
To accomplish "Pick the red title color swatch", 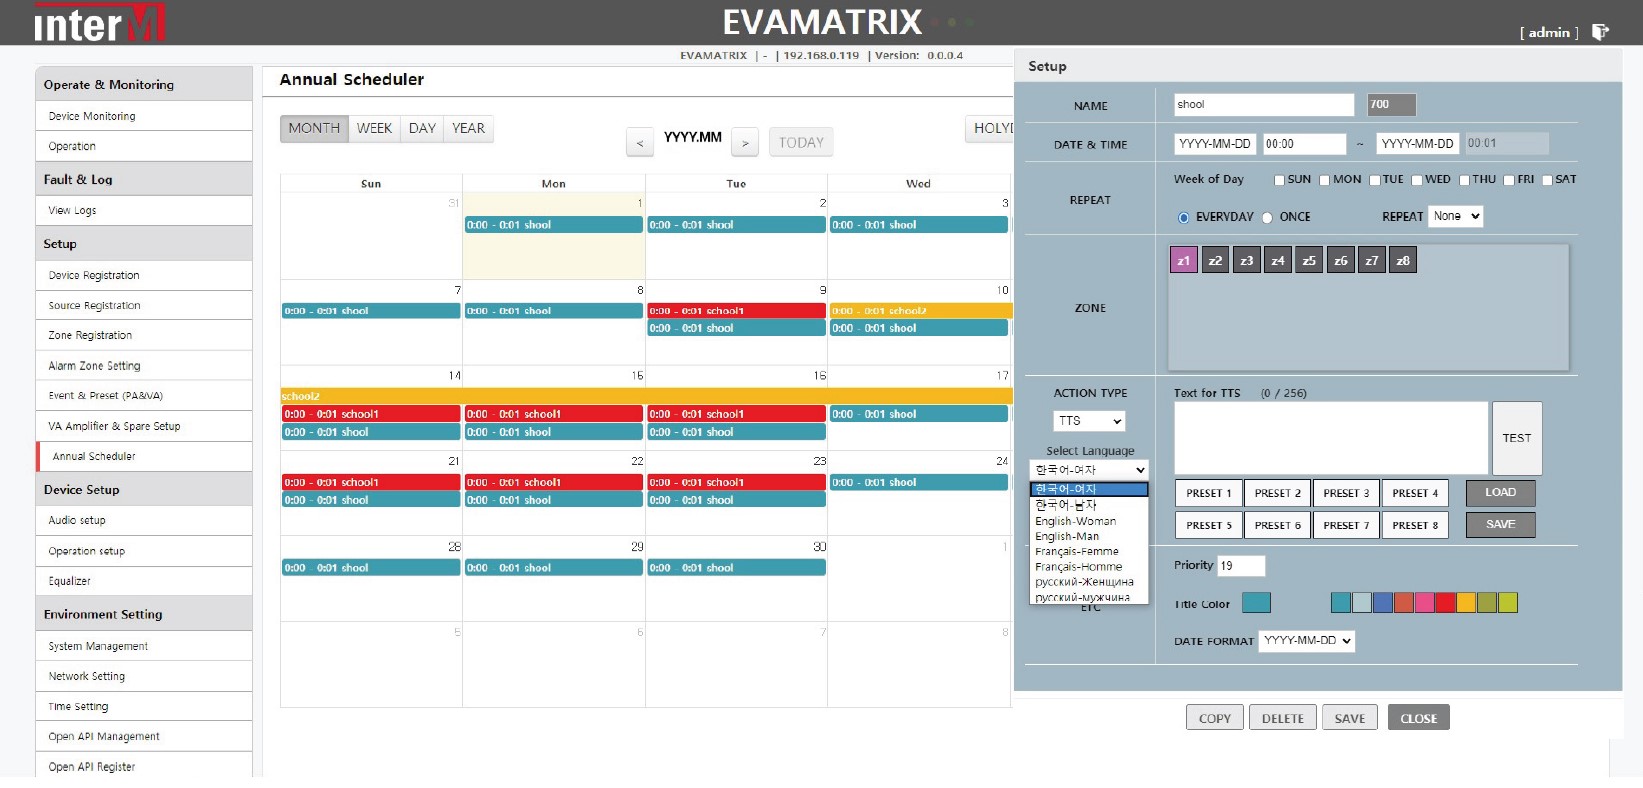I will point(1445,602).
